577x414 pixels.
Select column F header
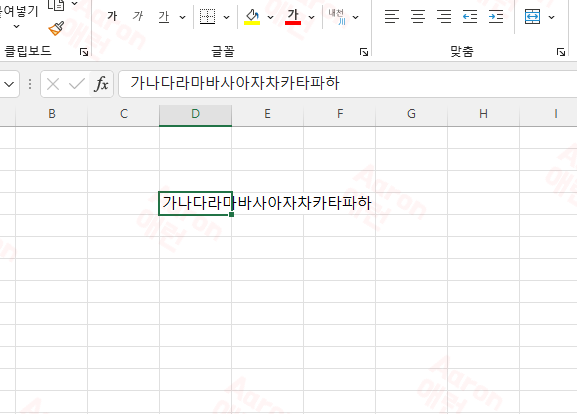pyautogui.click(x=340, y=114)
